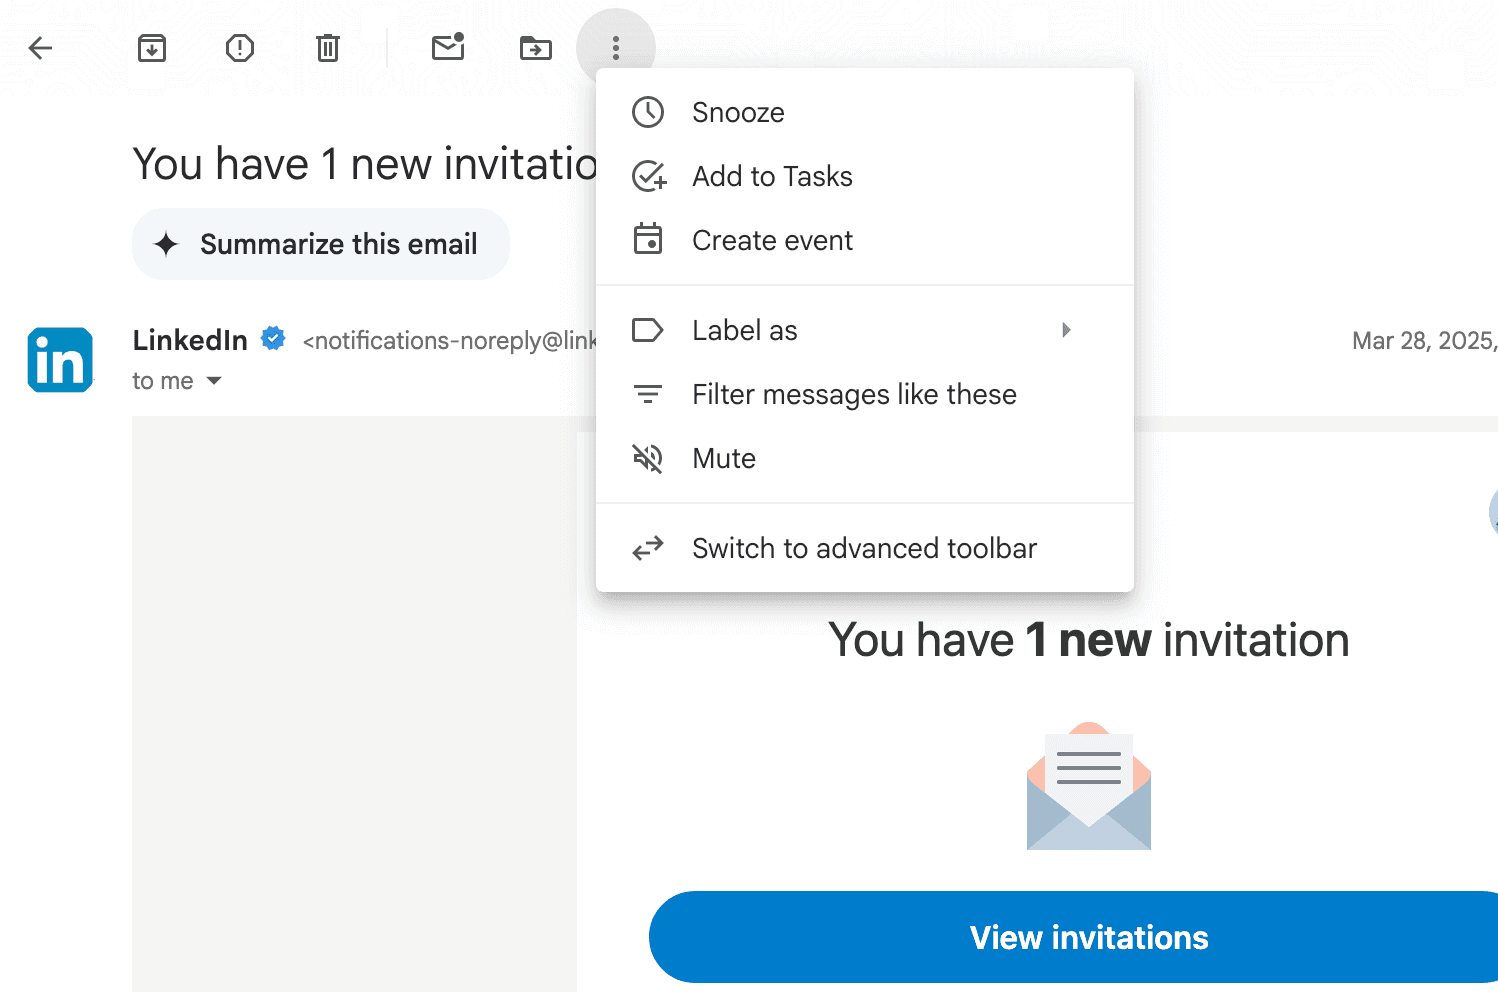Click the View invitations button
This screenshot has width=1498, height=992.
(1088, 937)
